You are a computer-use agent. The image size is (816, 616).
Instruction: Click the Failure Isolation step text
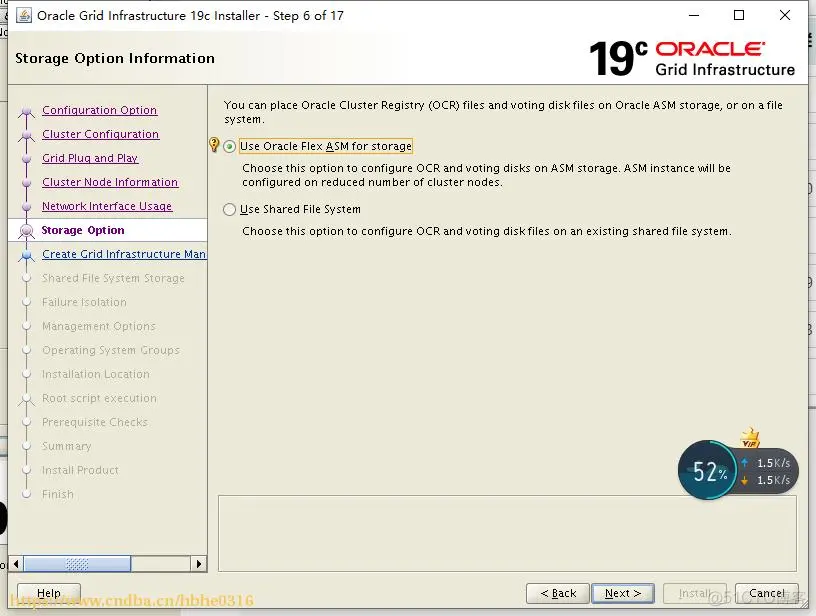click(84, 302)
